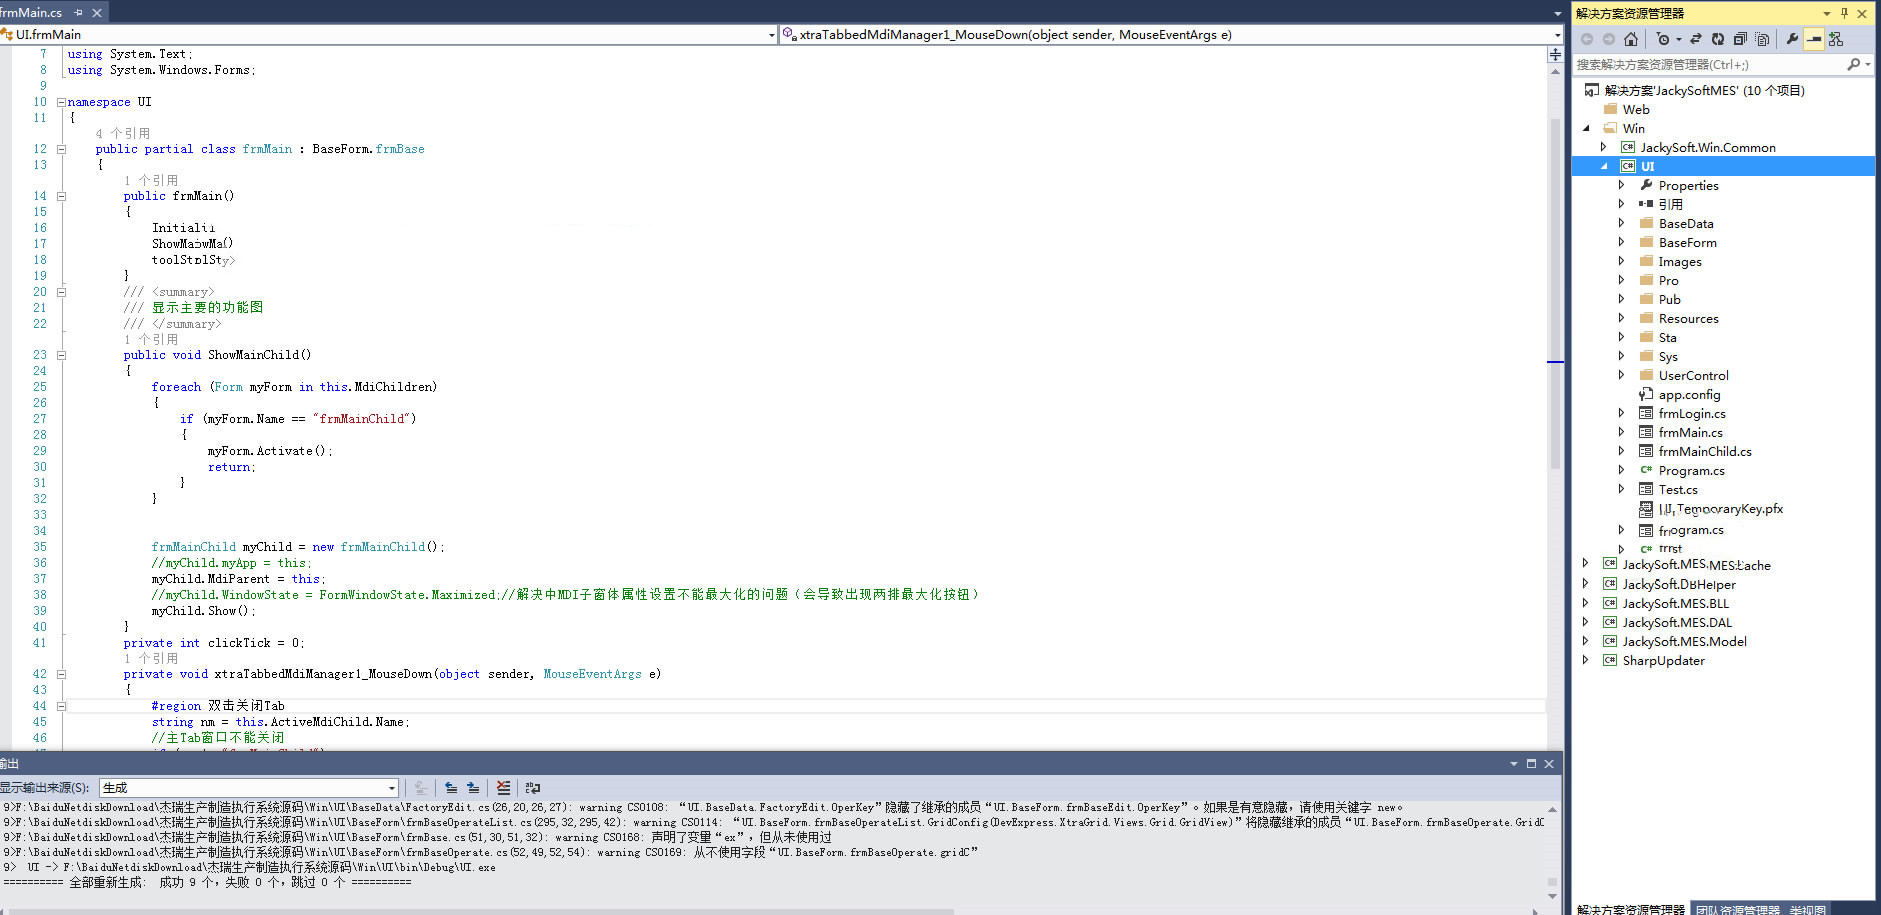
Task: Click the Program.cs C# file icon
Action: tap(1646, 470)
